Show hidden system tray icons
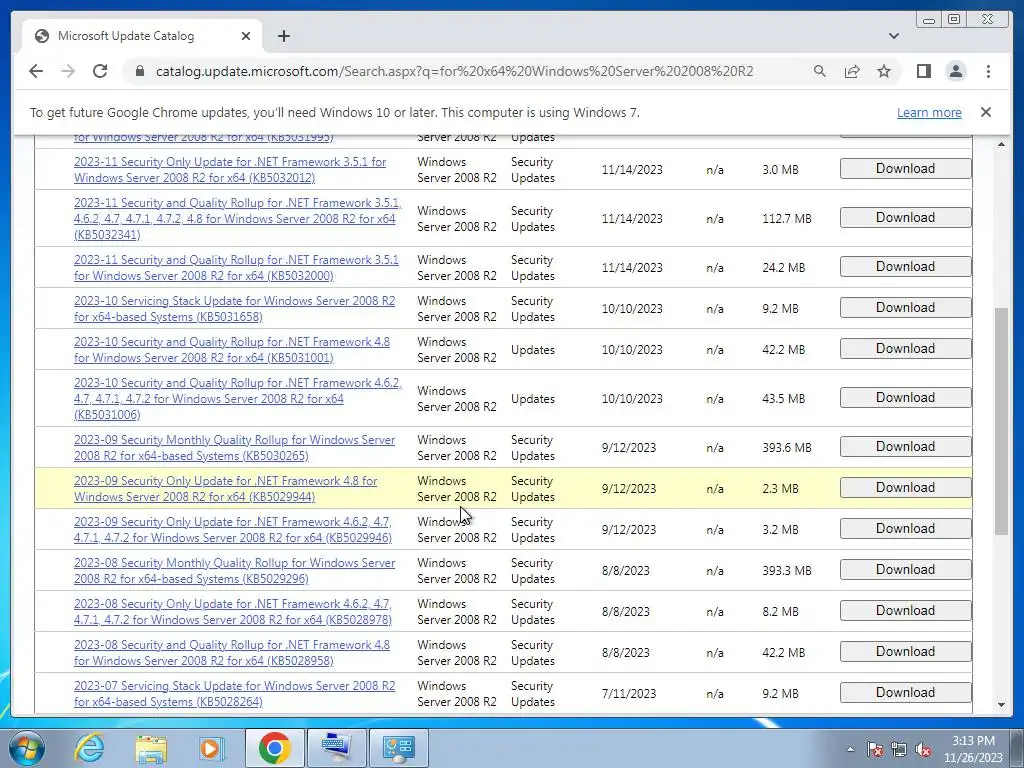 pos(850,749)
